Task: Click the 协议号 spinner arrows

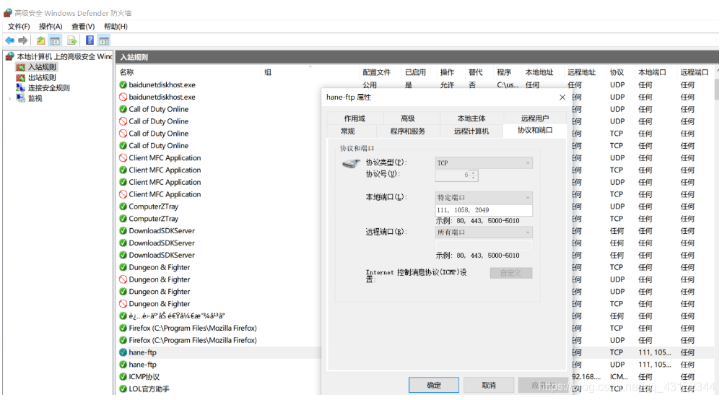Action: (473, 175)
